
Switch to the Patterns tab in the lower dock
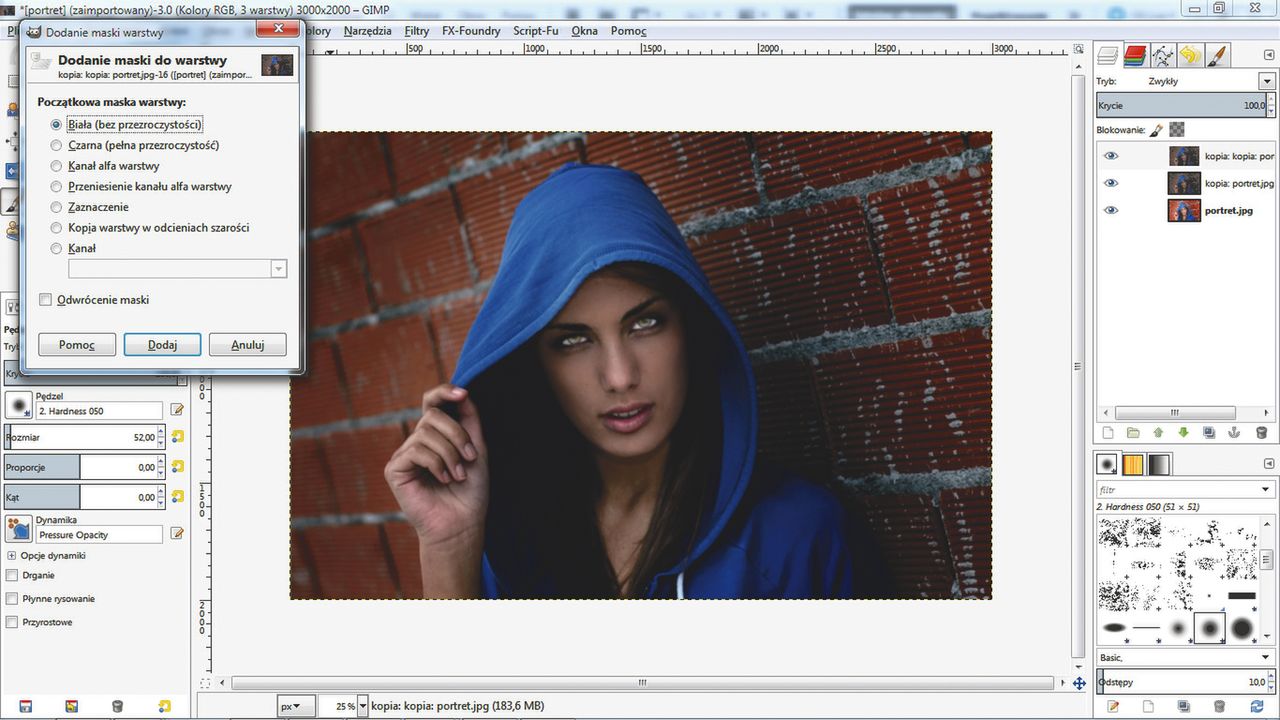point(1133,465)
